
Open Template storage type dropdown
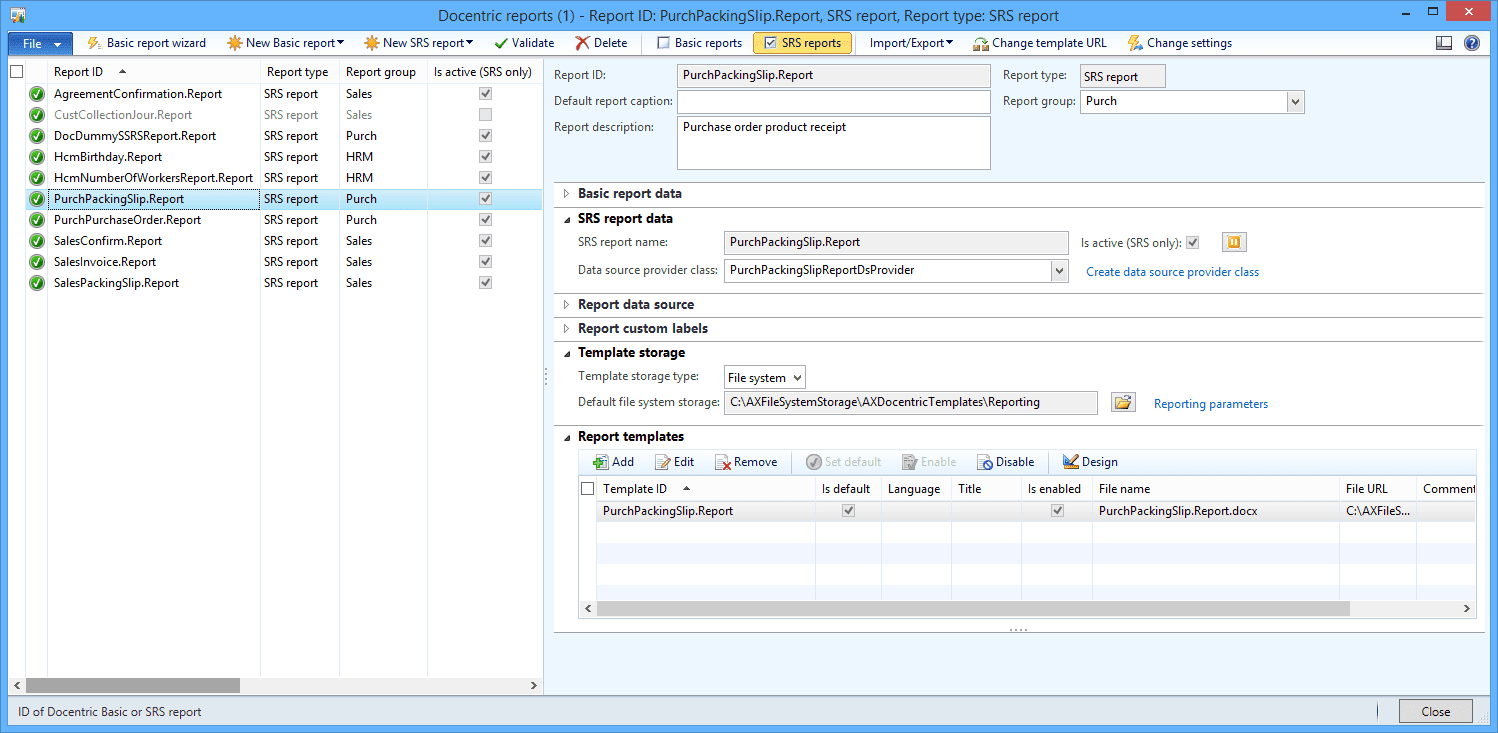(797, 378)
